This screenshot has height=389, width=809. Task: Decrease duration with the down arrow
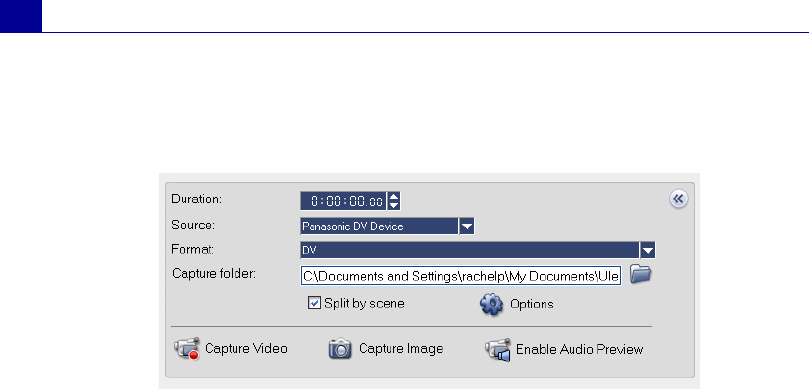coord(394,205)
